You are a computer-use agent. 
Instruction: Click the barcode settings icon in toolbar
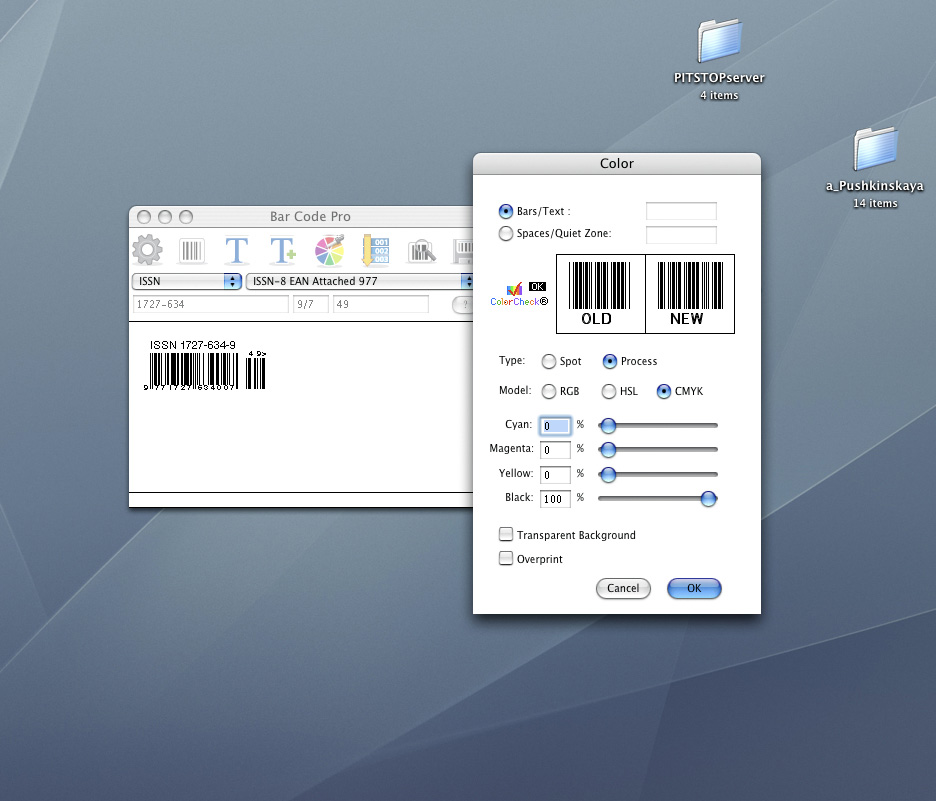coord(192,251)
